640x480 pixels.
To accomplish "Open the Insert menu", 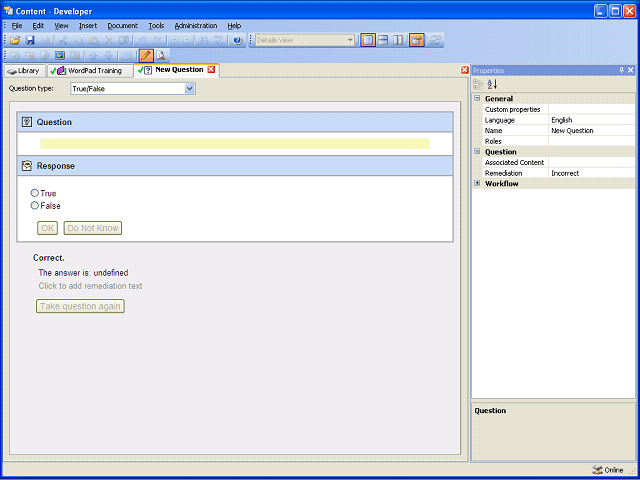I will 88,25.
